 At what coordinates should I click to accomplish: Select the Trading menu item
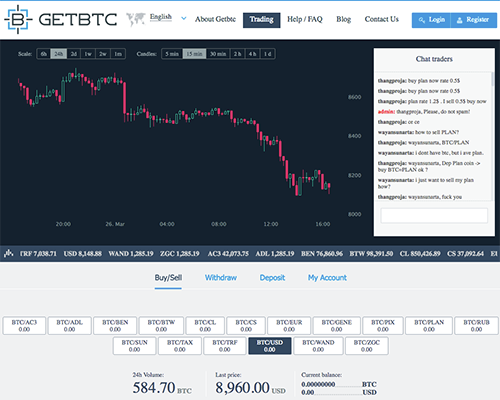(x=262, y=20)
